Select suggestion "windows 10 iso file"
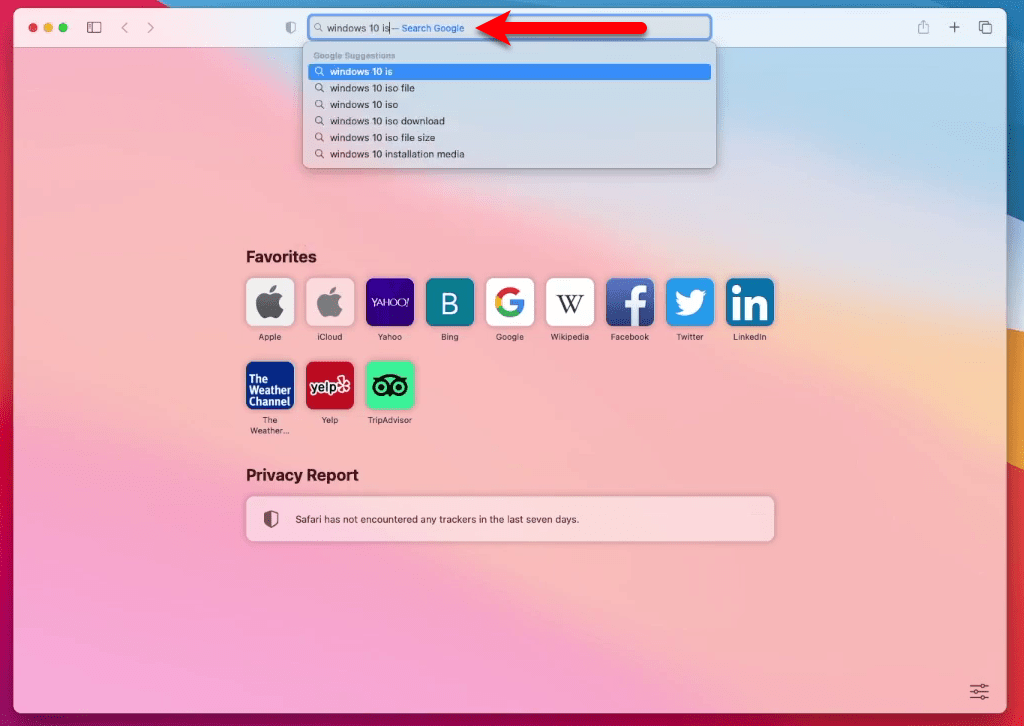The image size is (1024, 726). click(x=509, y=88)
